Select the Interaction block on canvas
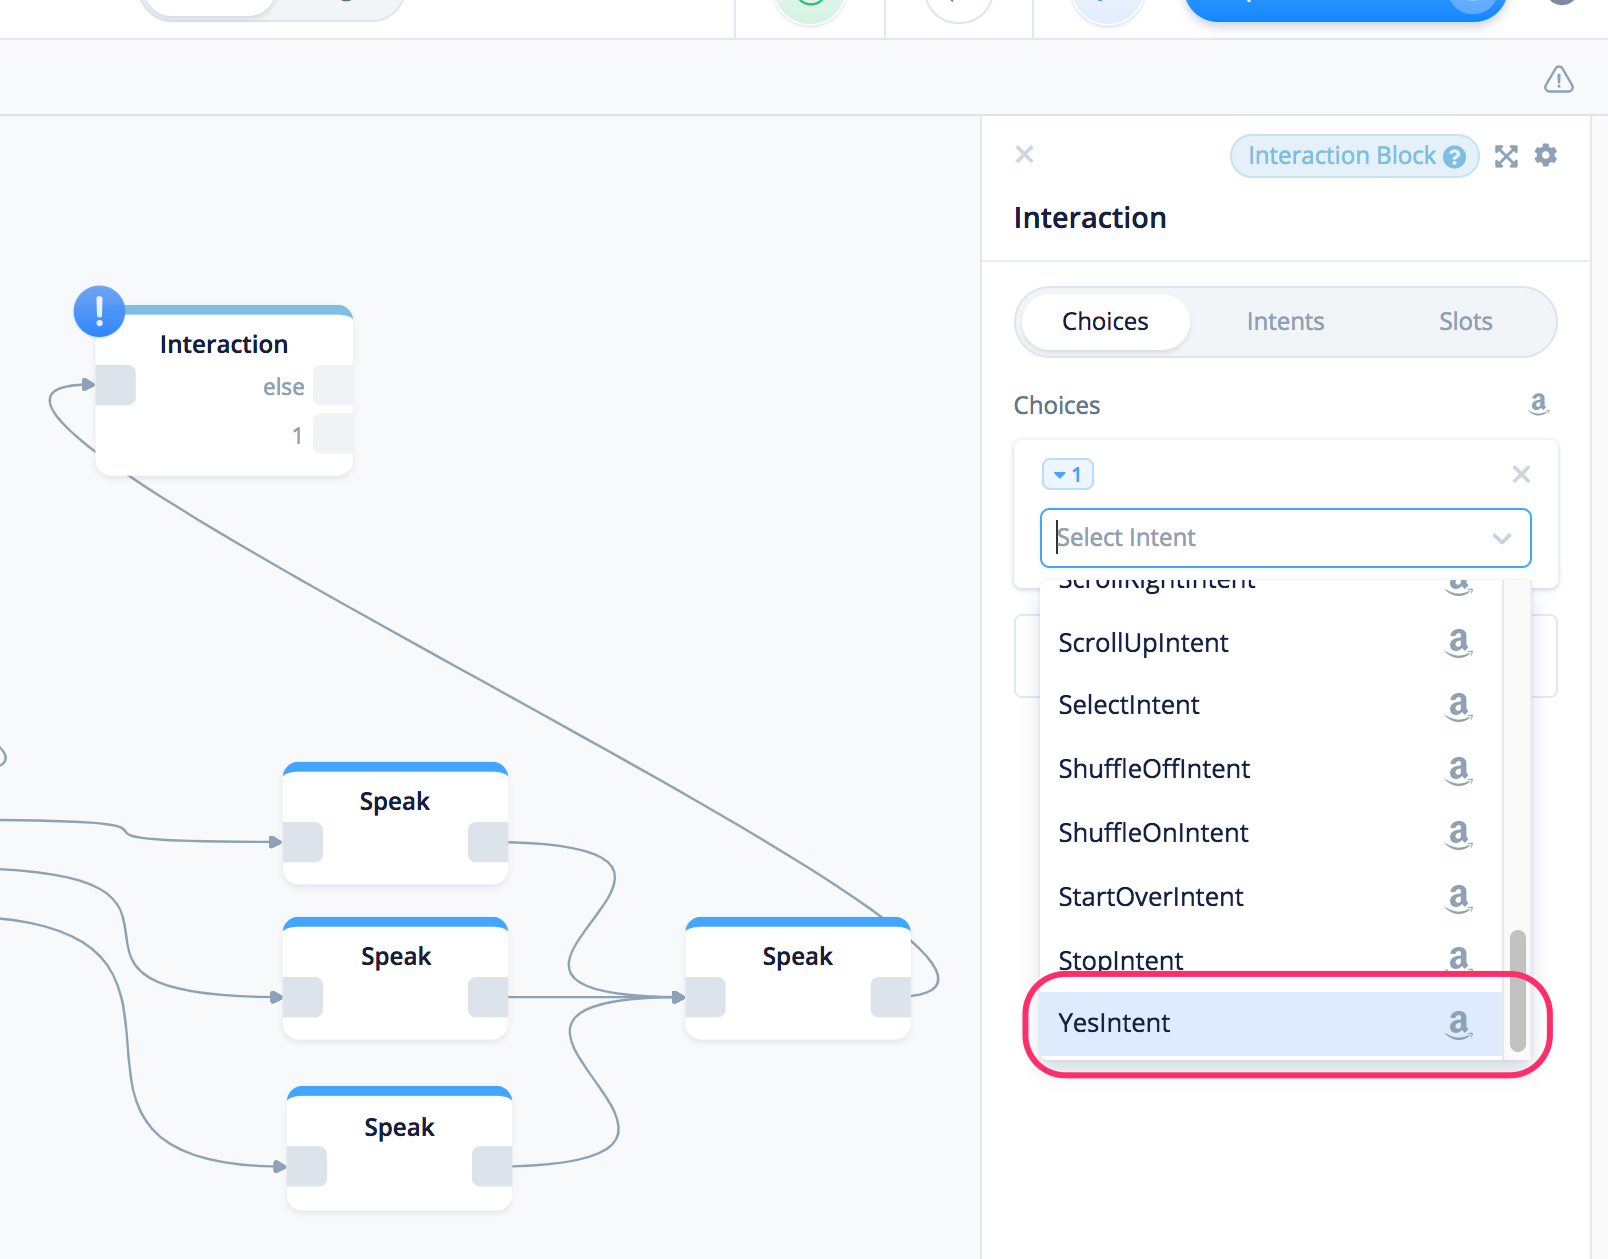Screen dimensions: 1608x1259 (224, 345)
